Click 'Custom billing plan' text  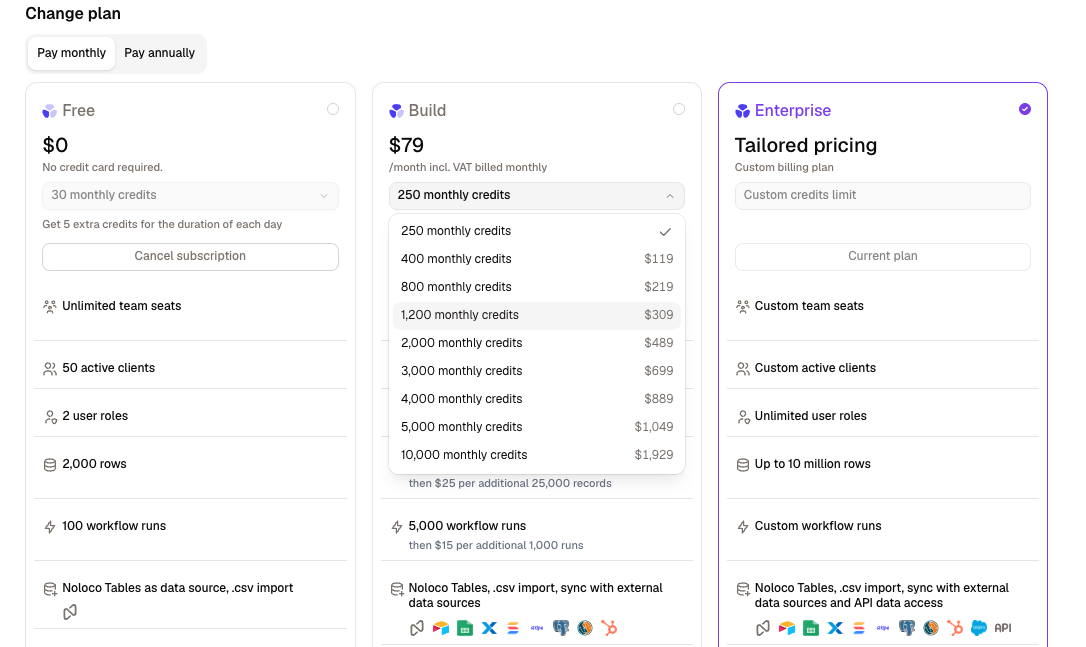coord(784,168)
